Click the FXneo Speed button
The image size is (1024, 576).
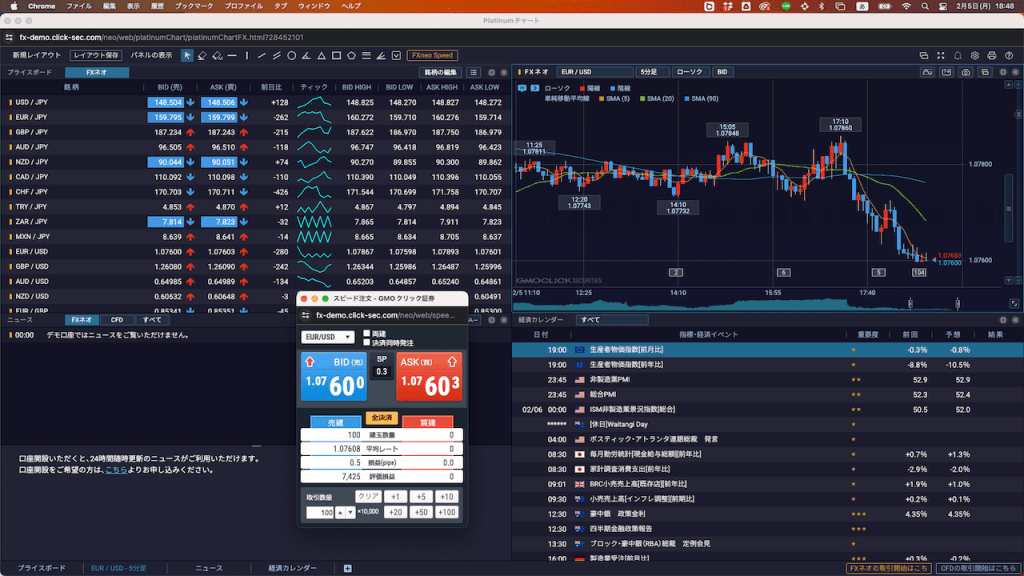point(432,56)
